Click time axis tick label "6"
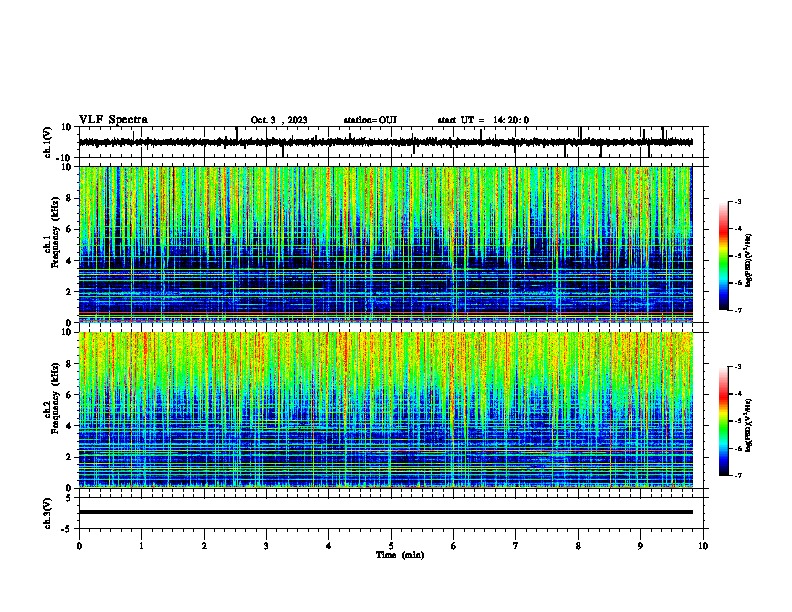The image size is (792, 612). (454, 546)
